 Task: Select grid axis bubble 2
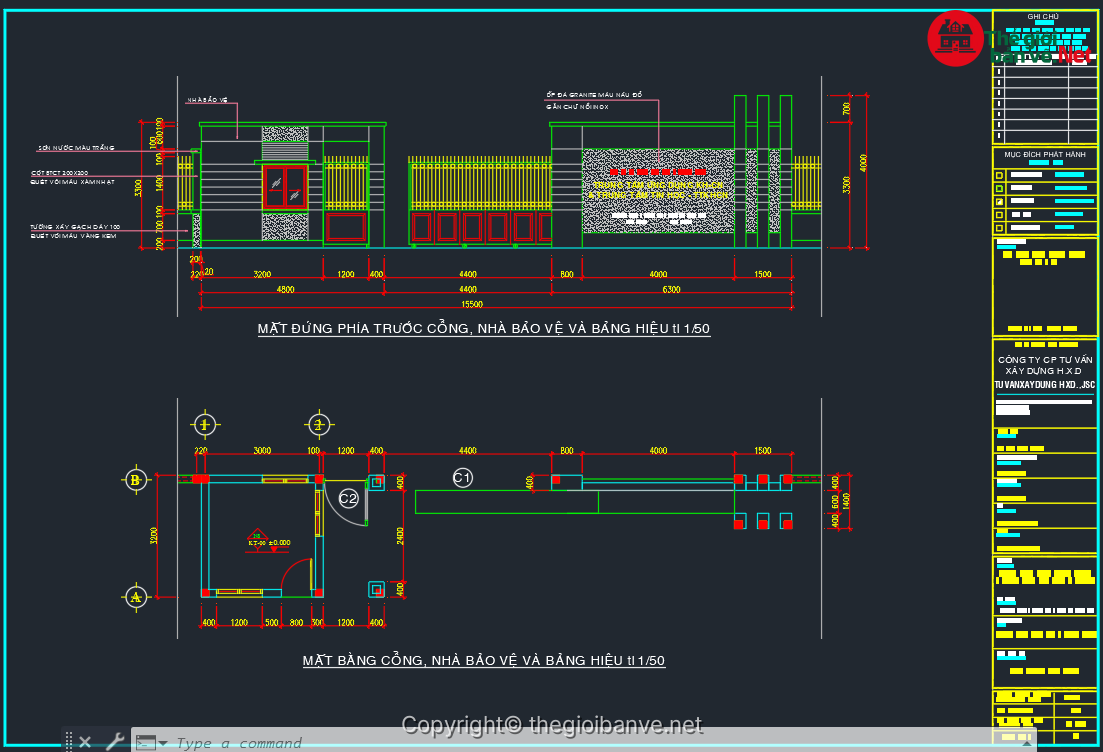(319, 425)
